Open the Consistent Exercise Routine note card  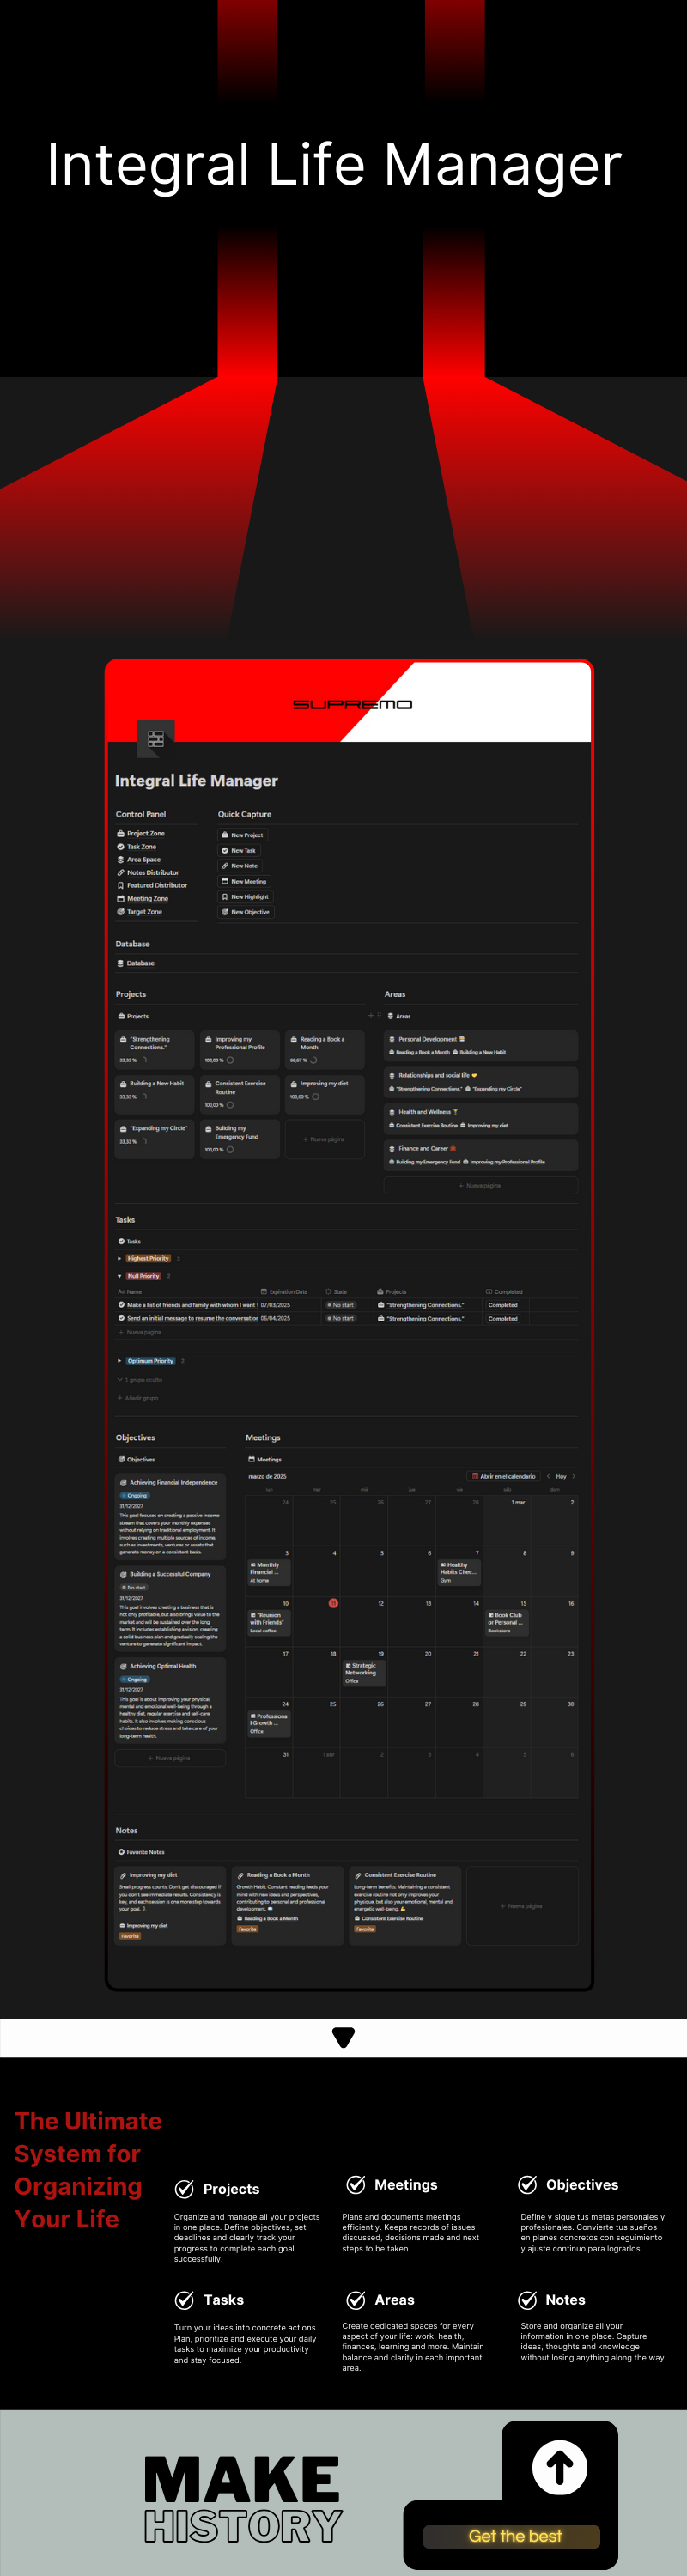(x=405, y=1905)
